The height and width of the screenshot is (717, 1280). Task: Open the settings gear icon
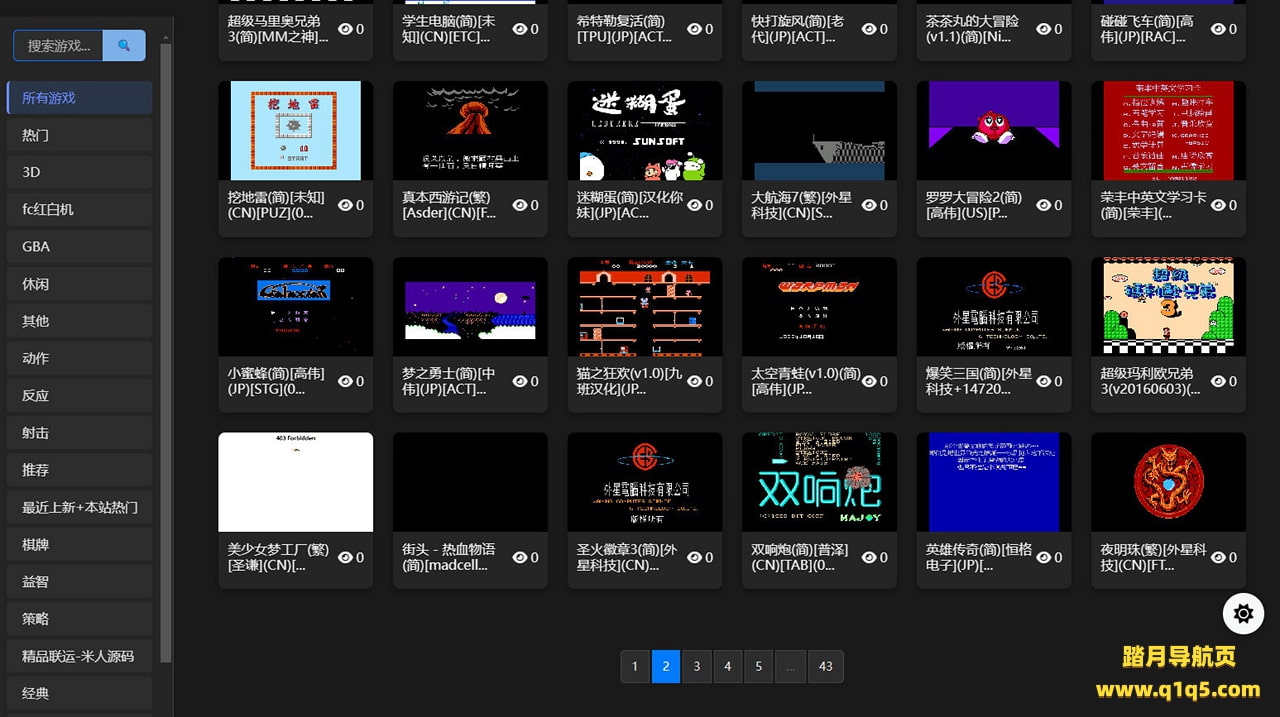pos(1243,613)
